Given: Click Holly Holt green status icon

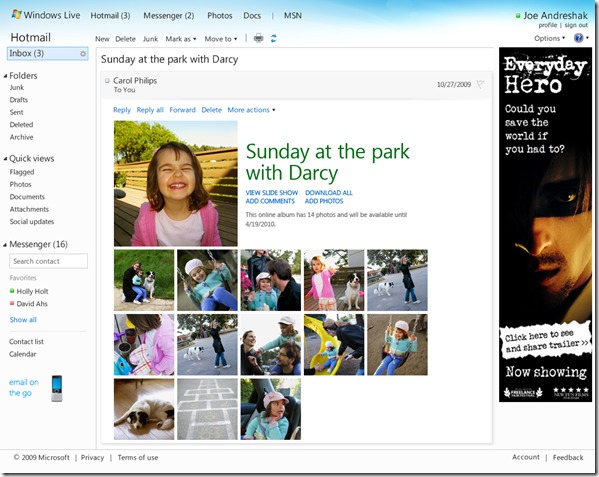Looking at the screenshot, I should 12,291.
